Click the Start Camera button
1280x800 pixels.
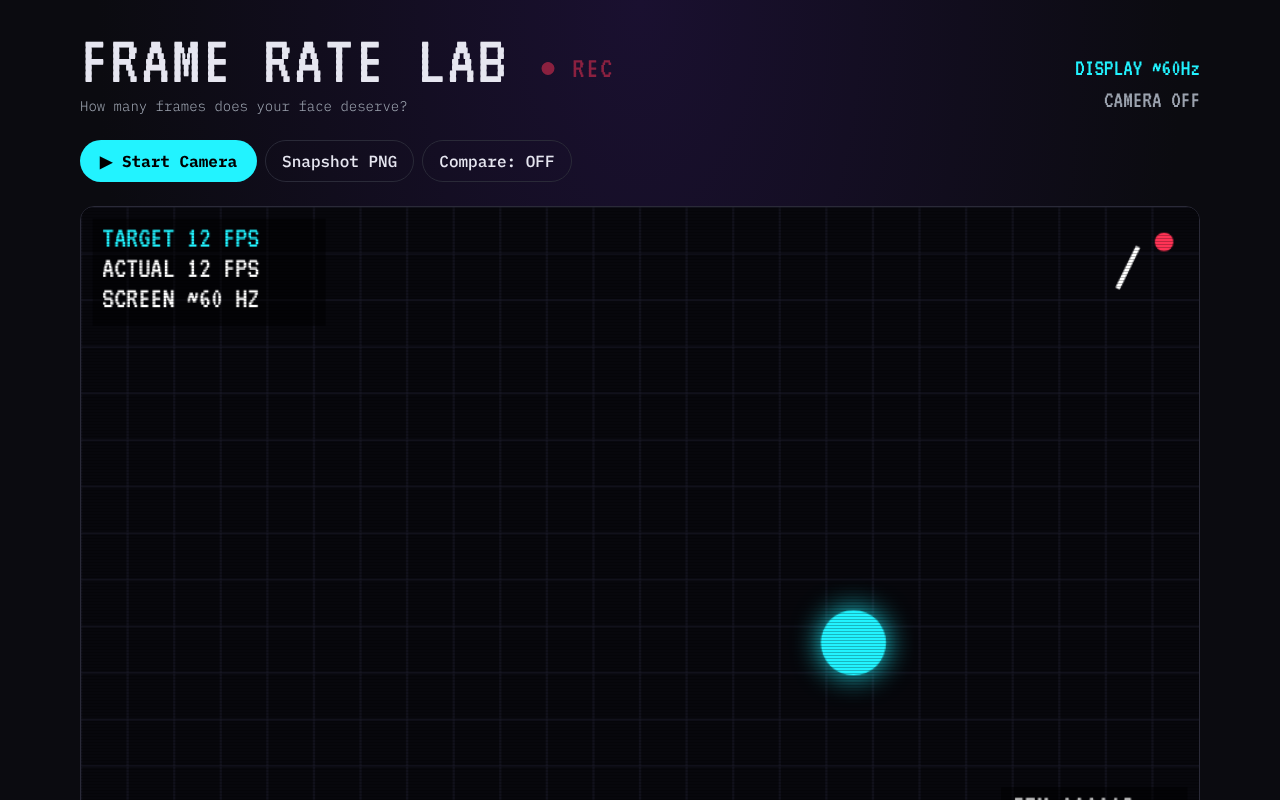(x=168, y=161)
